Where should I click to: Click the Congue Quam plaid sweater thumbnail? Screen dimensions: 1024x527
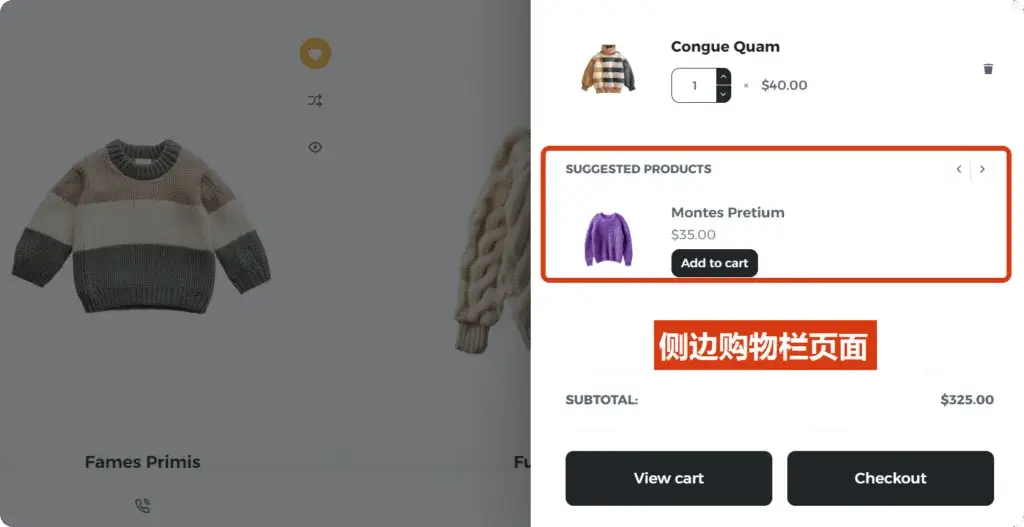608,69
